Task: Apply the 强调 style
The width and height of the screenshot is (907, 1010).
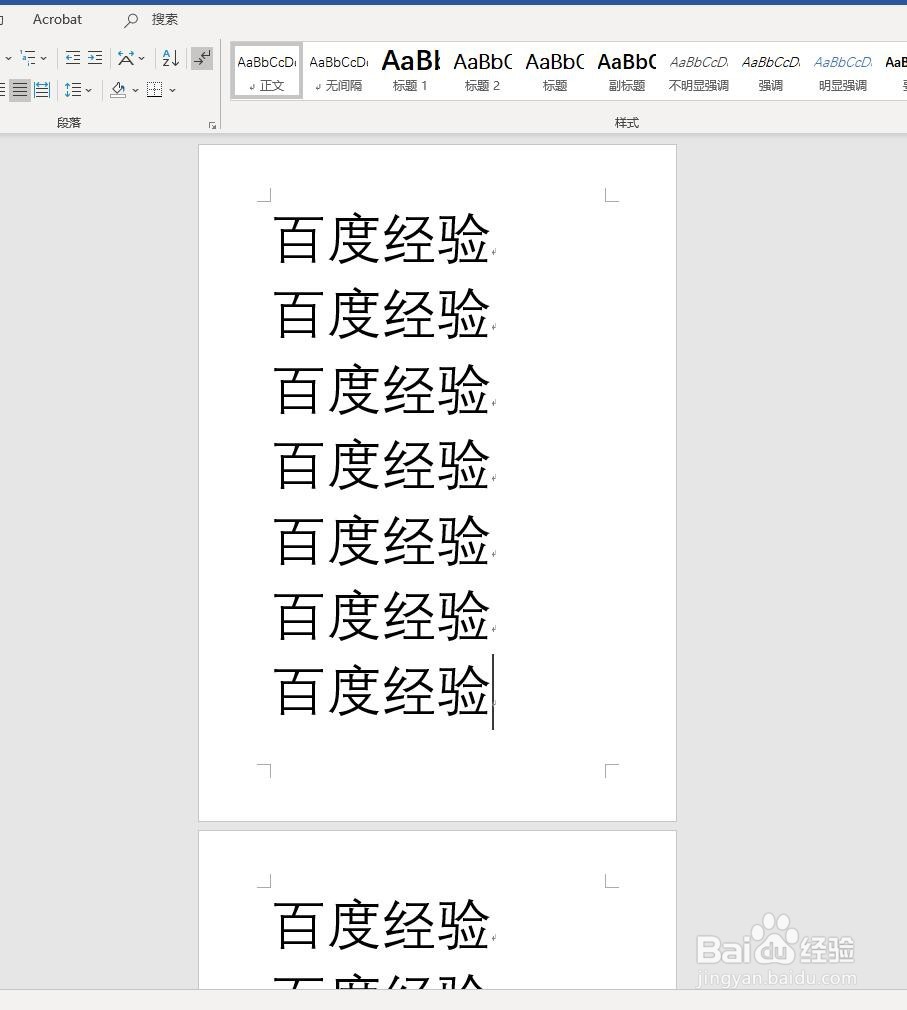Action: (x=770, y=71)
